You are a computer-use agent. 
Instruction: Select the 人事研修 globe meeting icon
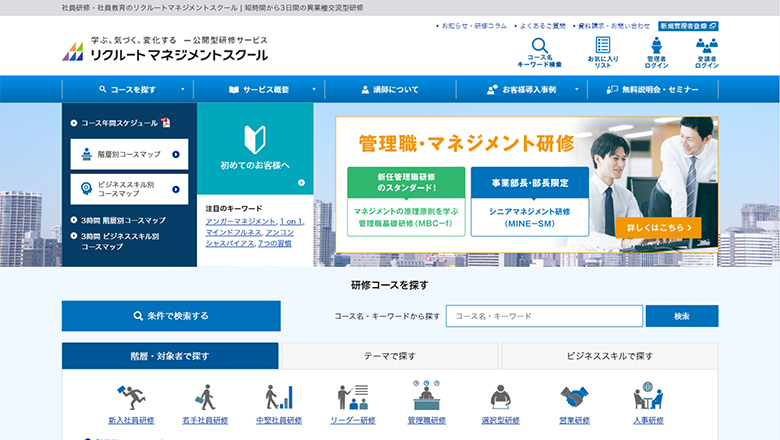click(648, 396)
